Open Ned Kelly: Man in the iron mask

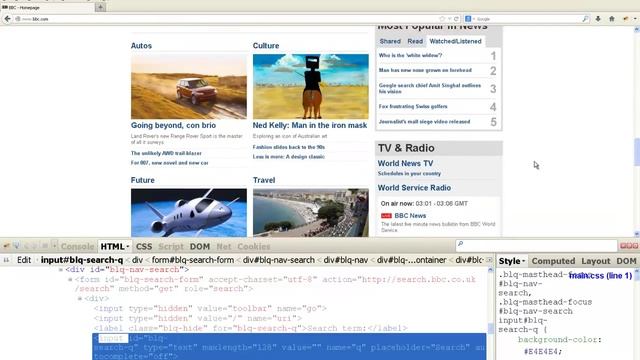coord(310,125)
